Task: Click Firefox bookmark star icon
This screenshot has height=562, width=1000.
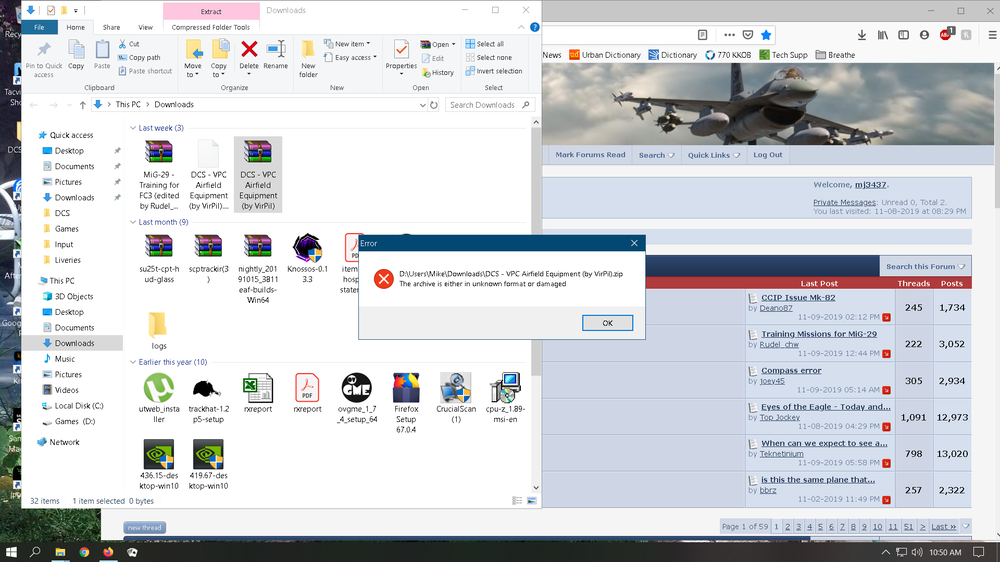Action: (x=766, y=35)
